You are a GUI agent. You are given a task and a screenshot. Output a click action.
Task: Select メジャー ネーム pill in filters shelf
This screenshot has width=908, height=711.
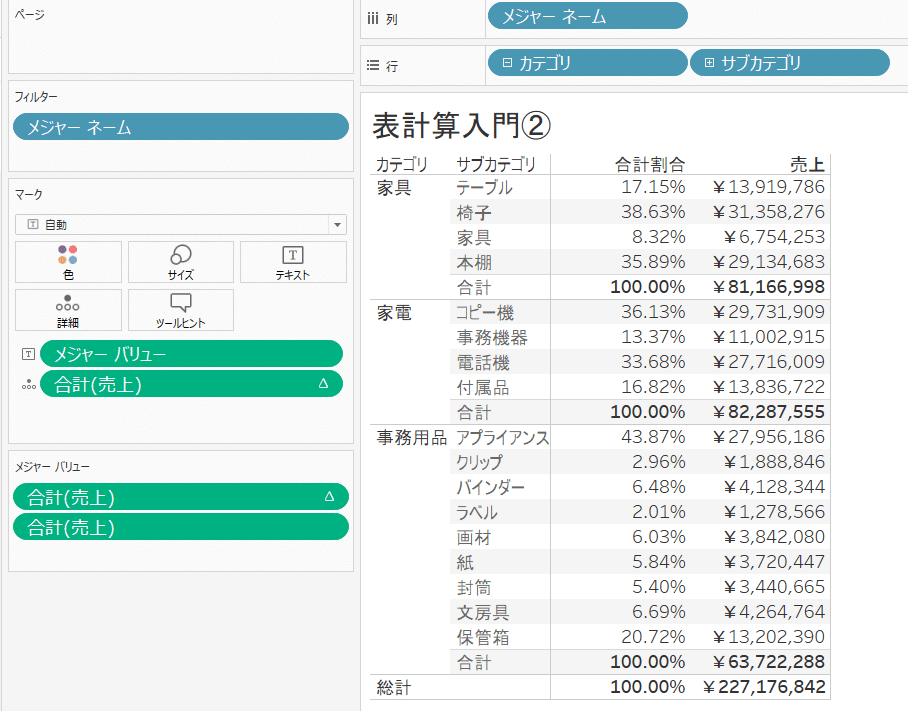[181, 126]
